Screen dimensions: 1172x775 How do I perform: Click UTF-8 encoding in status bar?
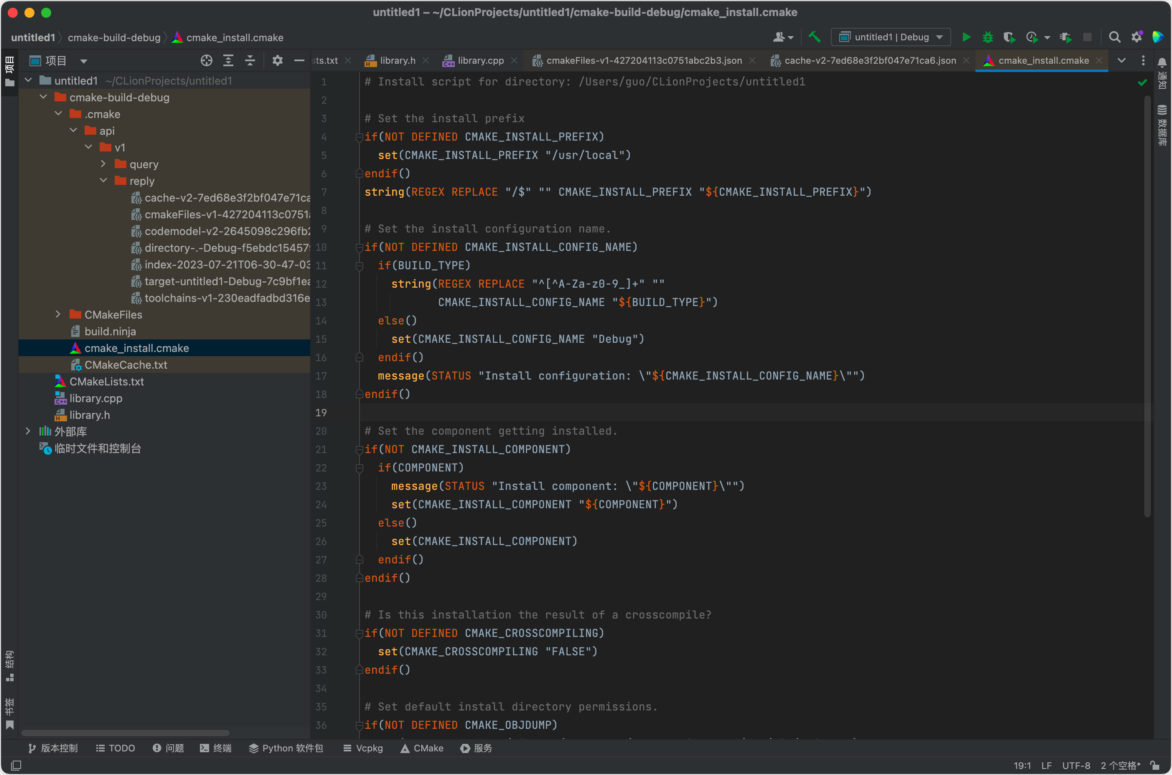coord(1076,765)
